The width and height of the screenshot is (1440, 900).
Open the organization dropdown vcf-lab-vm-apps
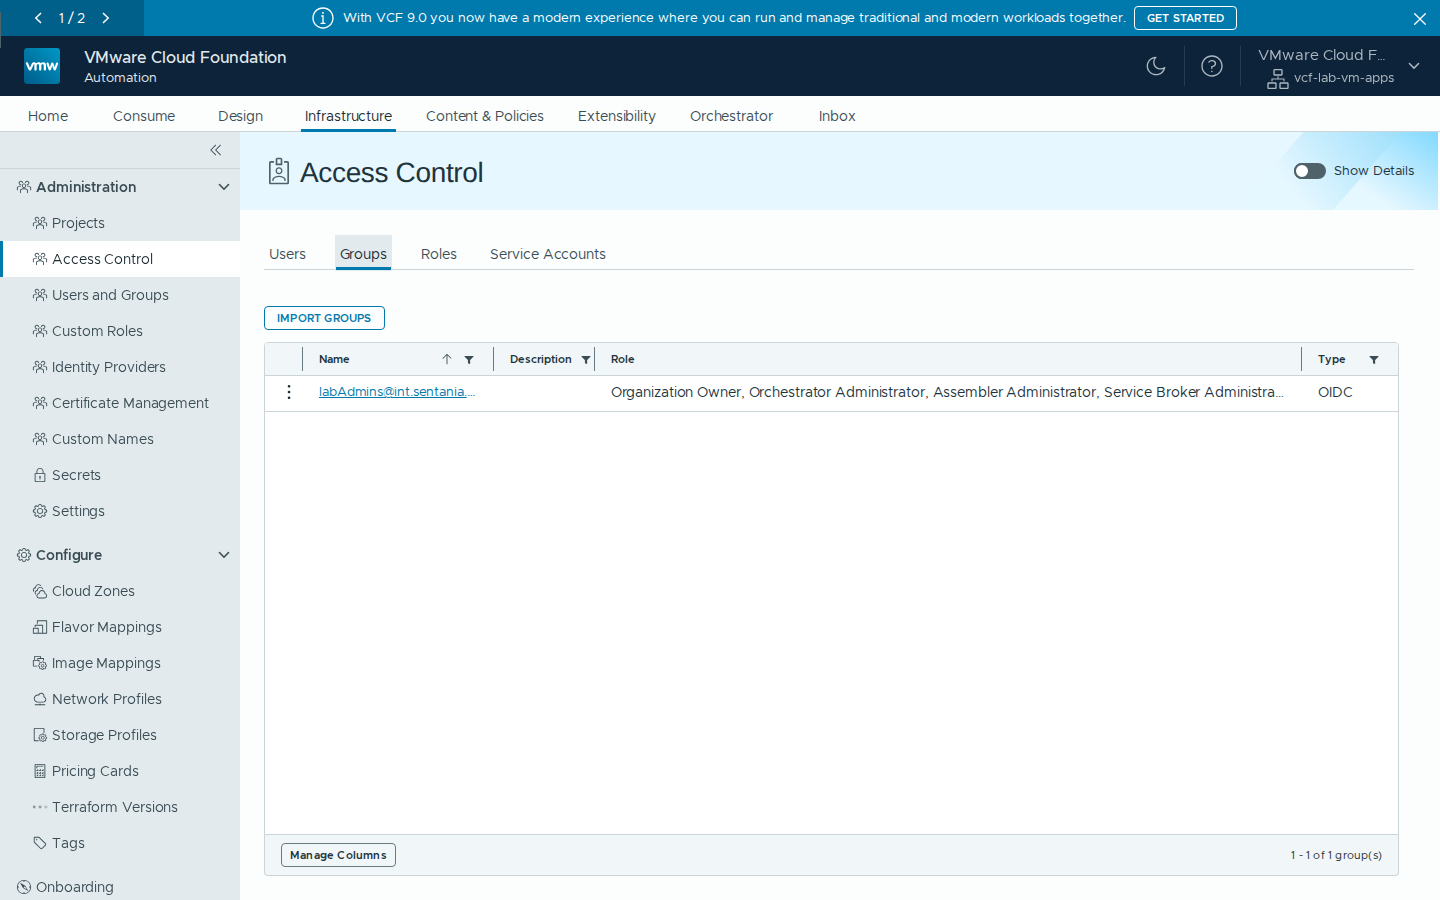[1414, 66]
